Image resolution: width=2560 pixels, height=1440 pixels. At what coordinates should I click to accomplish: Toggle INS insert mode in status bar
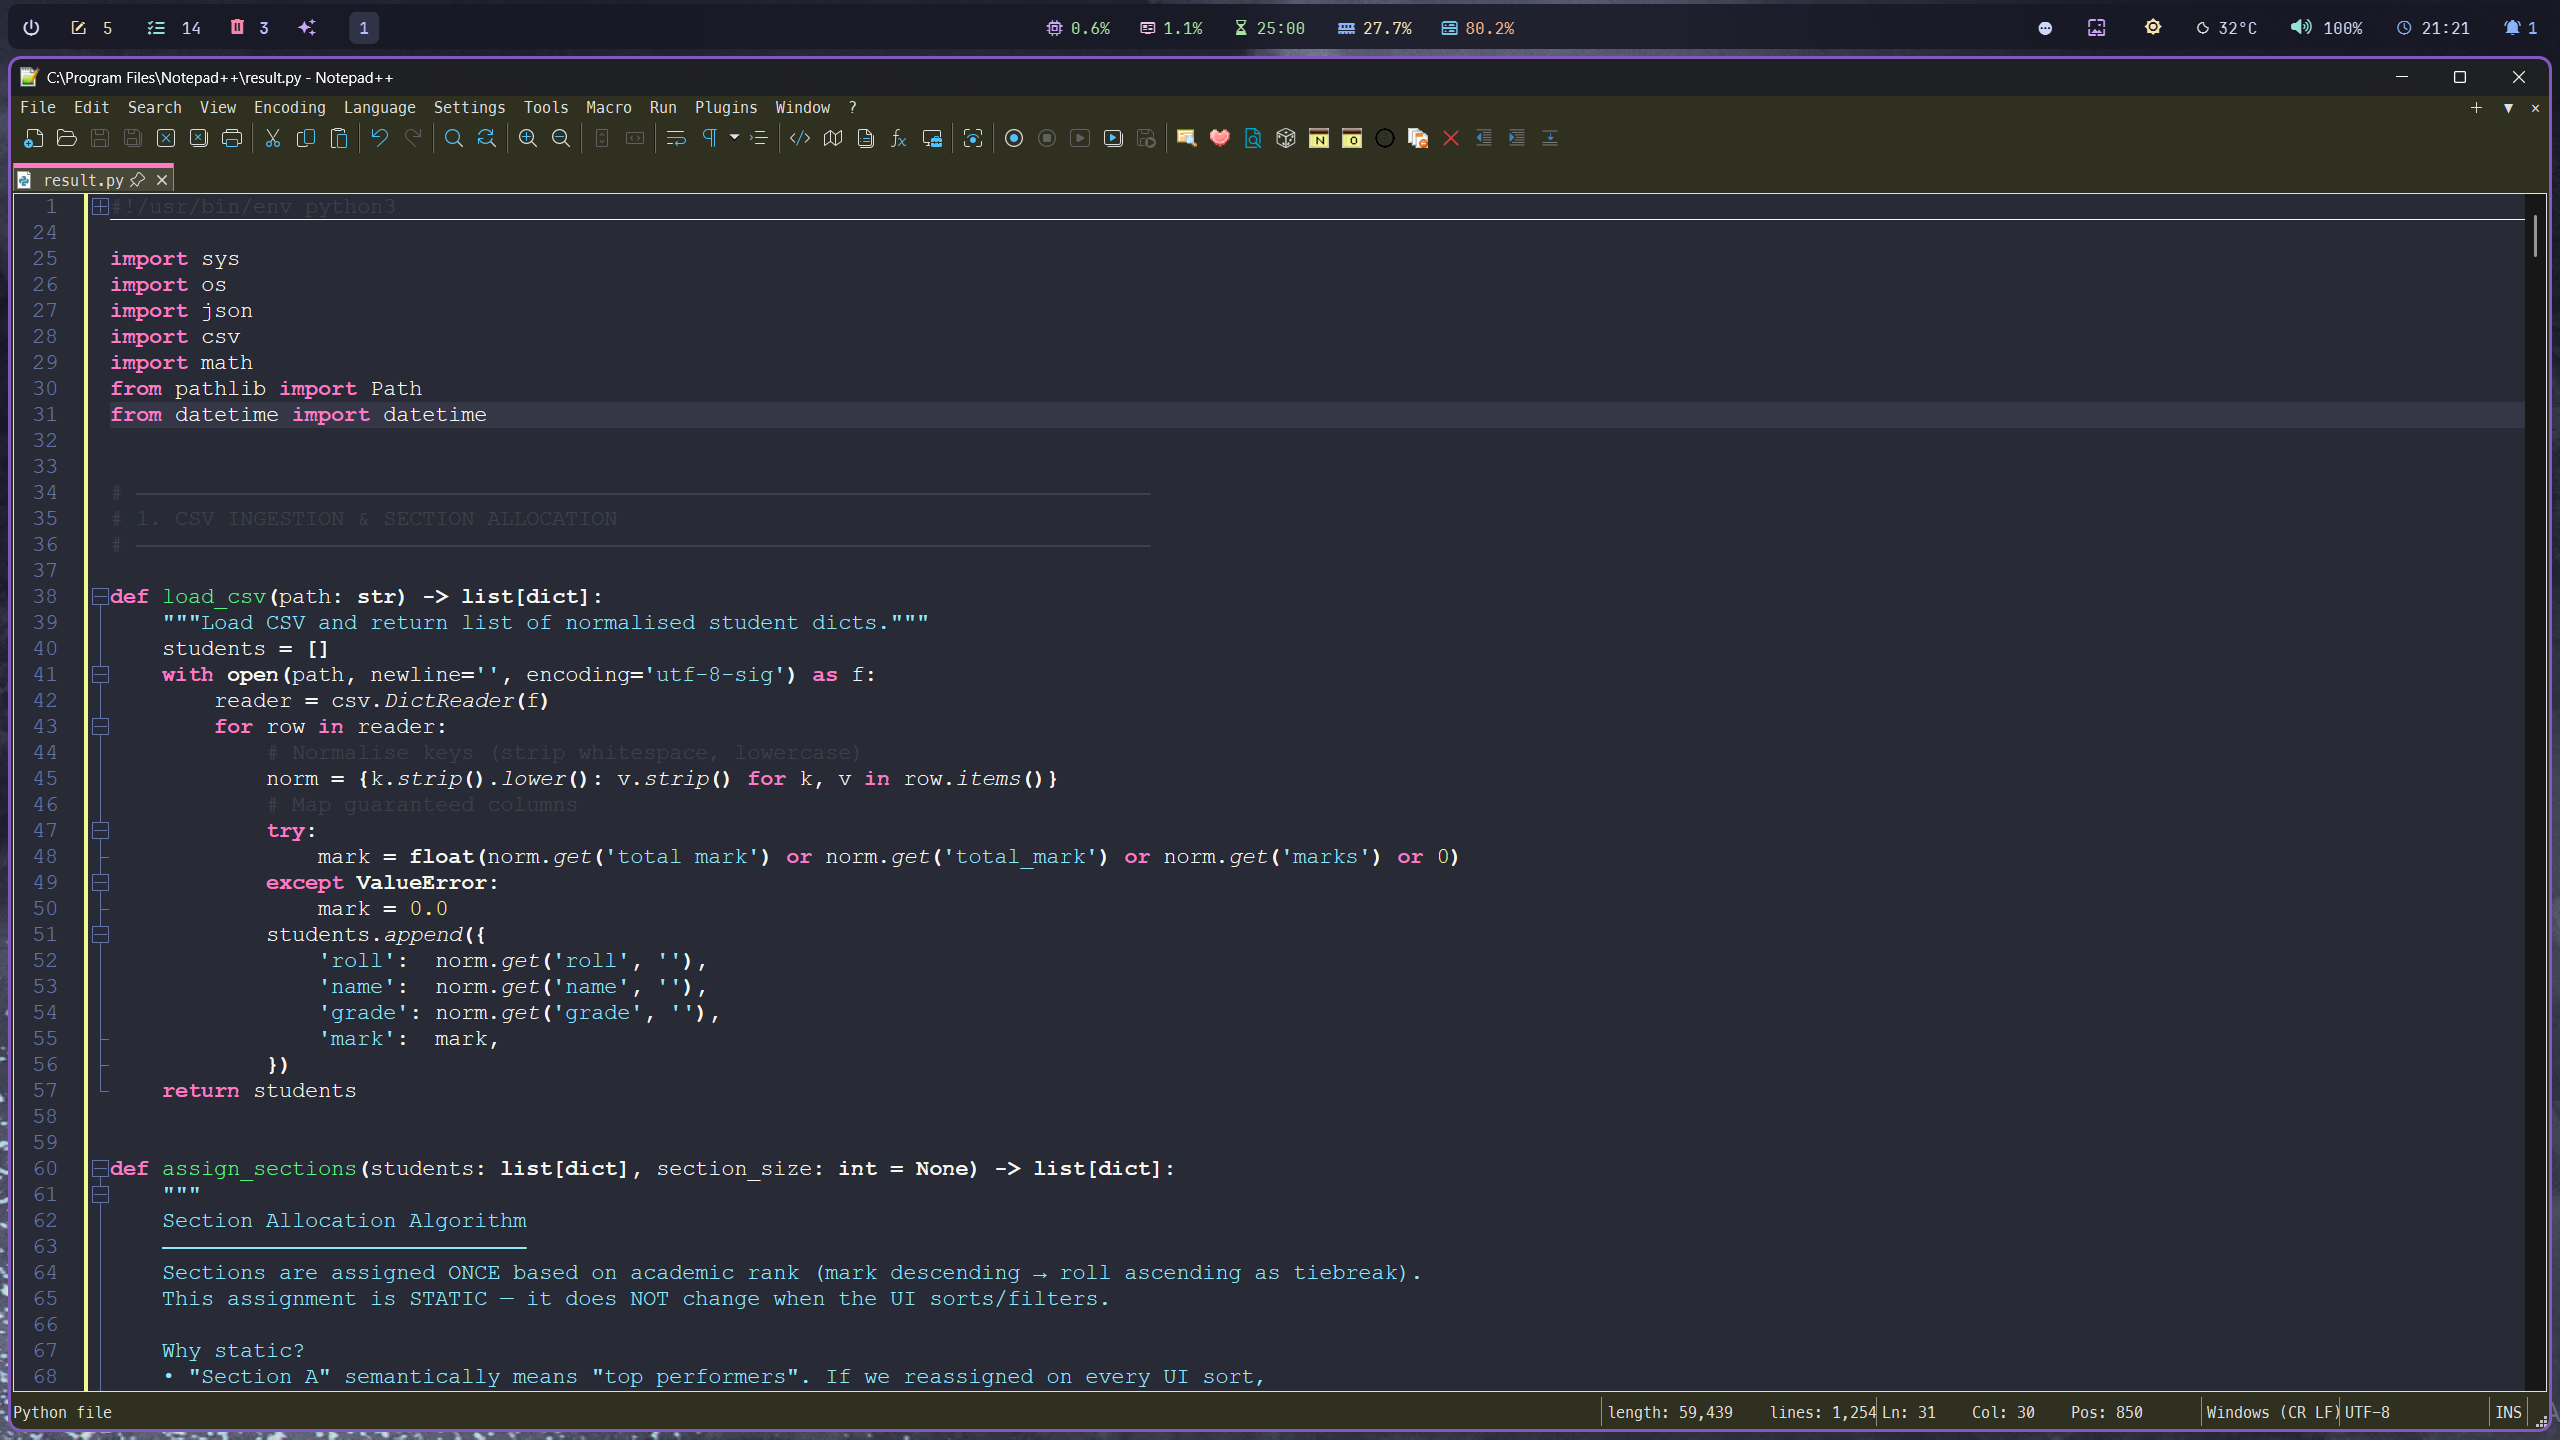2508,1412
